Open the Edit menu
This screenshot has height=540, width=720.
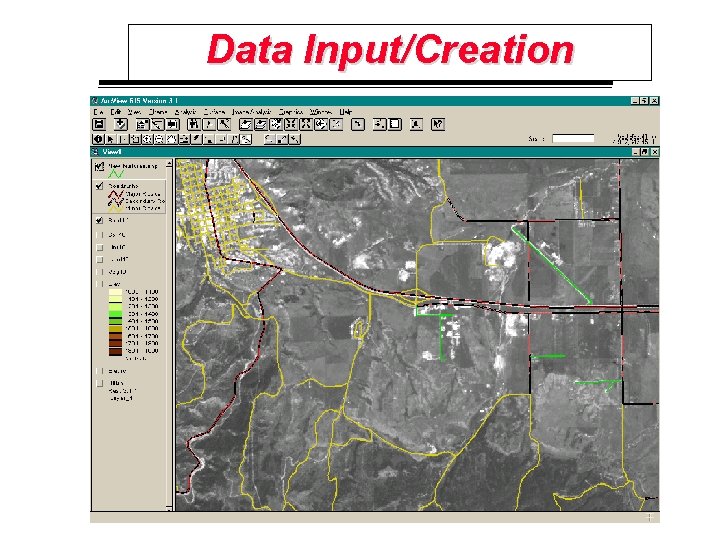click(x=116, y=112)
